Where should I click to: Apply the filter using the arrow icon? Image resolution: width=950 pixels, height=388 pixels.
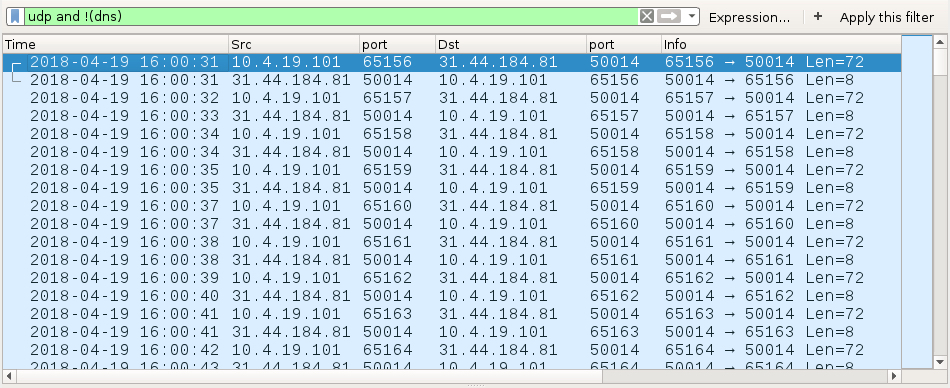click(x=669, y=16)
